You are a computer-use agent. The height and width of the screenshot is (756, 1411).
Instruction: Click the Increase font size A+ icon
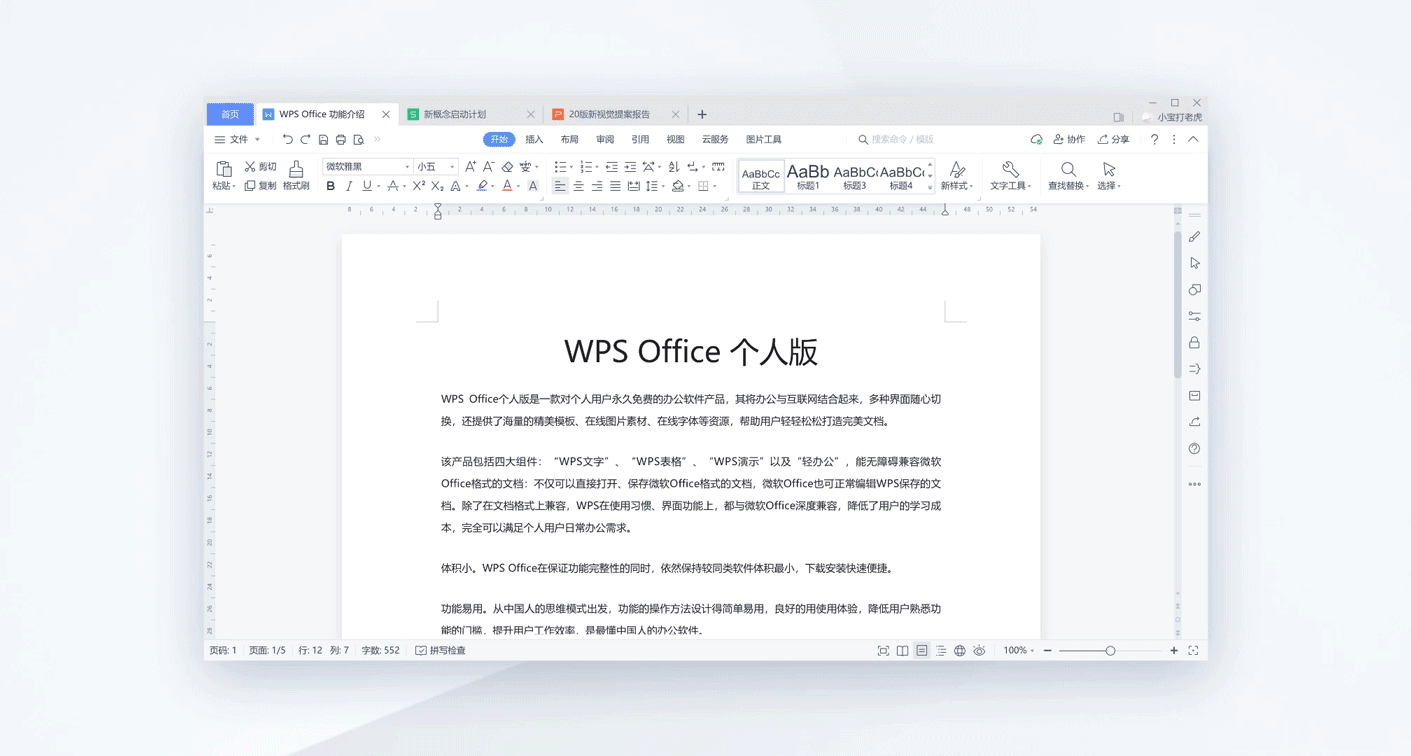pos(470,167)
